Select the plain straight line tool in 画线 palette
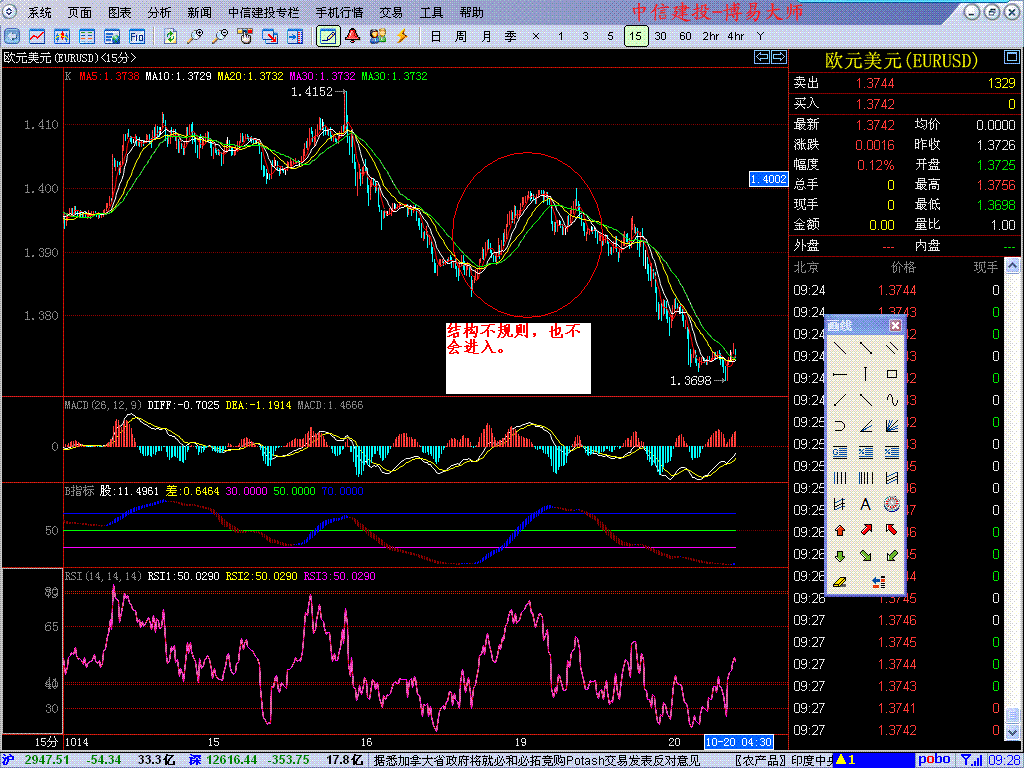This screenshot has width=1024, height=768. pos(840,348)
